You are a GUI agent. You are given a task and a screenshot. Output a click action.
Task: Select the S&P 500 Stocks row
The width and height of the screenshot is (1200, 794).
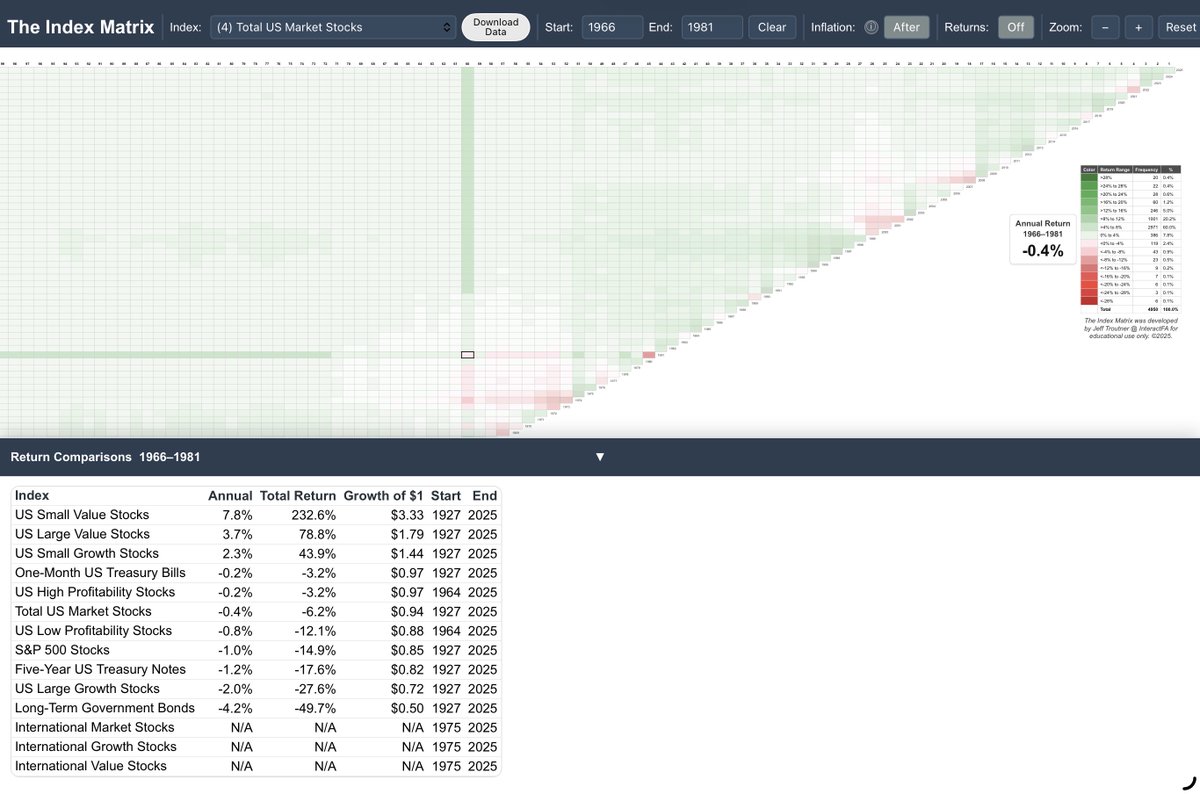(256, 650)
